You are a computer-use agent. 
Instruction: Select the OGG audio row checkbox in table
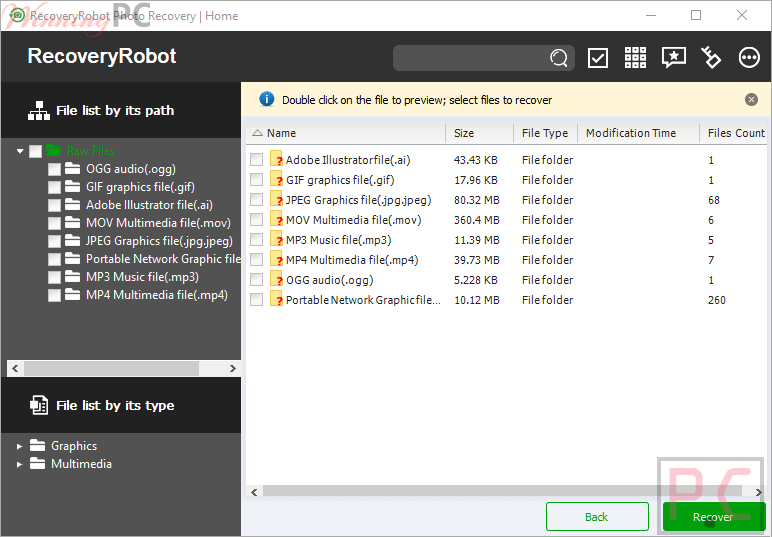[257, 280]
